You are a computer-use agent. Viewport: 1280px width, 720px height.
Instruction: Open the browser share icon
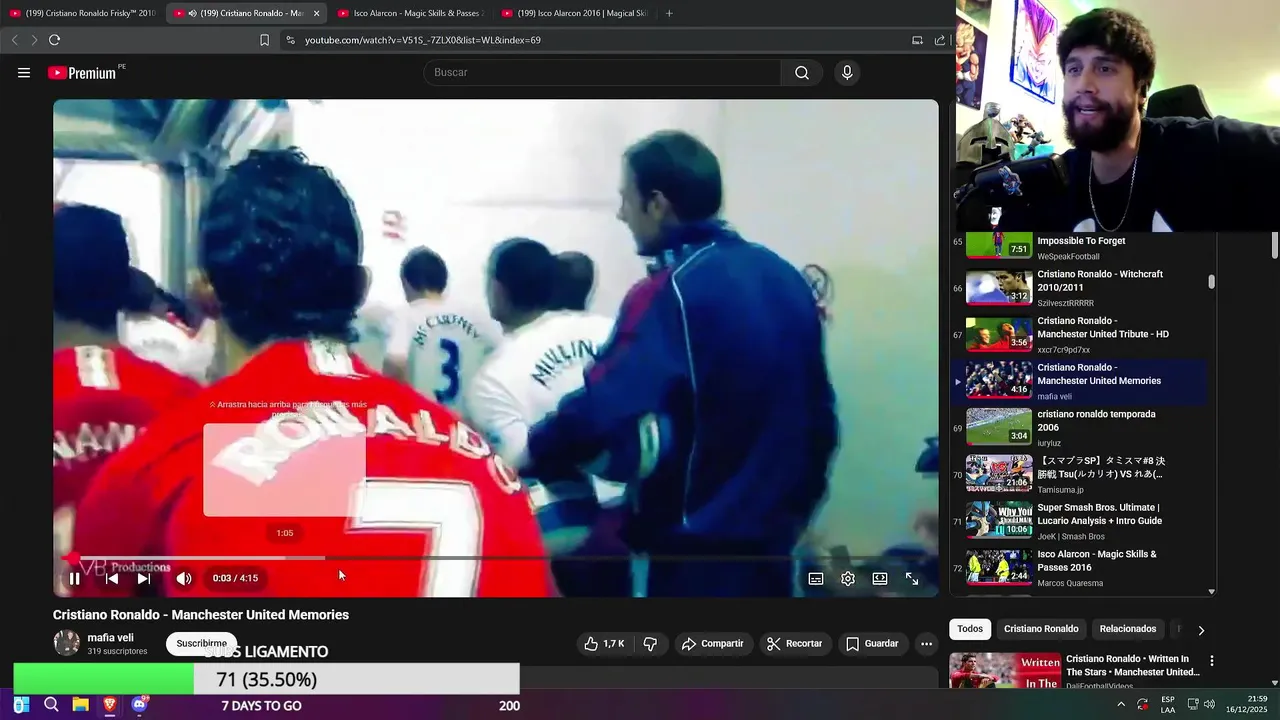[940, 40]
